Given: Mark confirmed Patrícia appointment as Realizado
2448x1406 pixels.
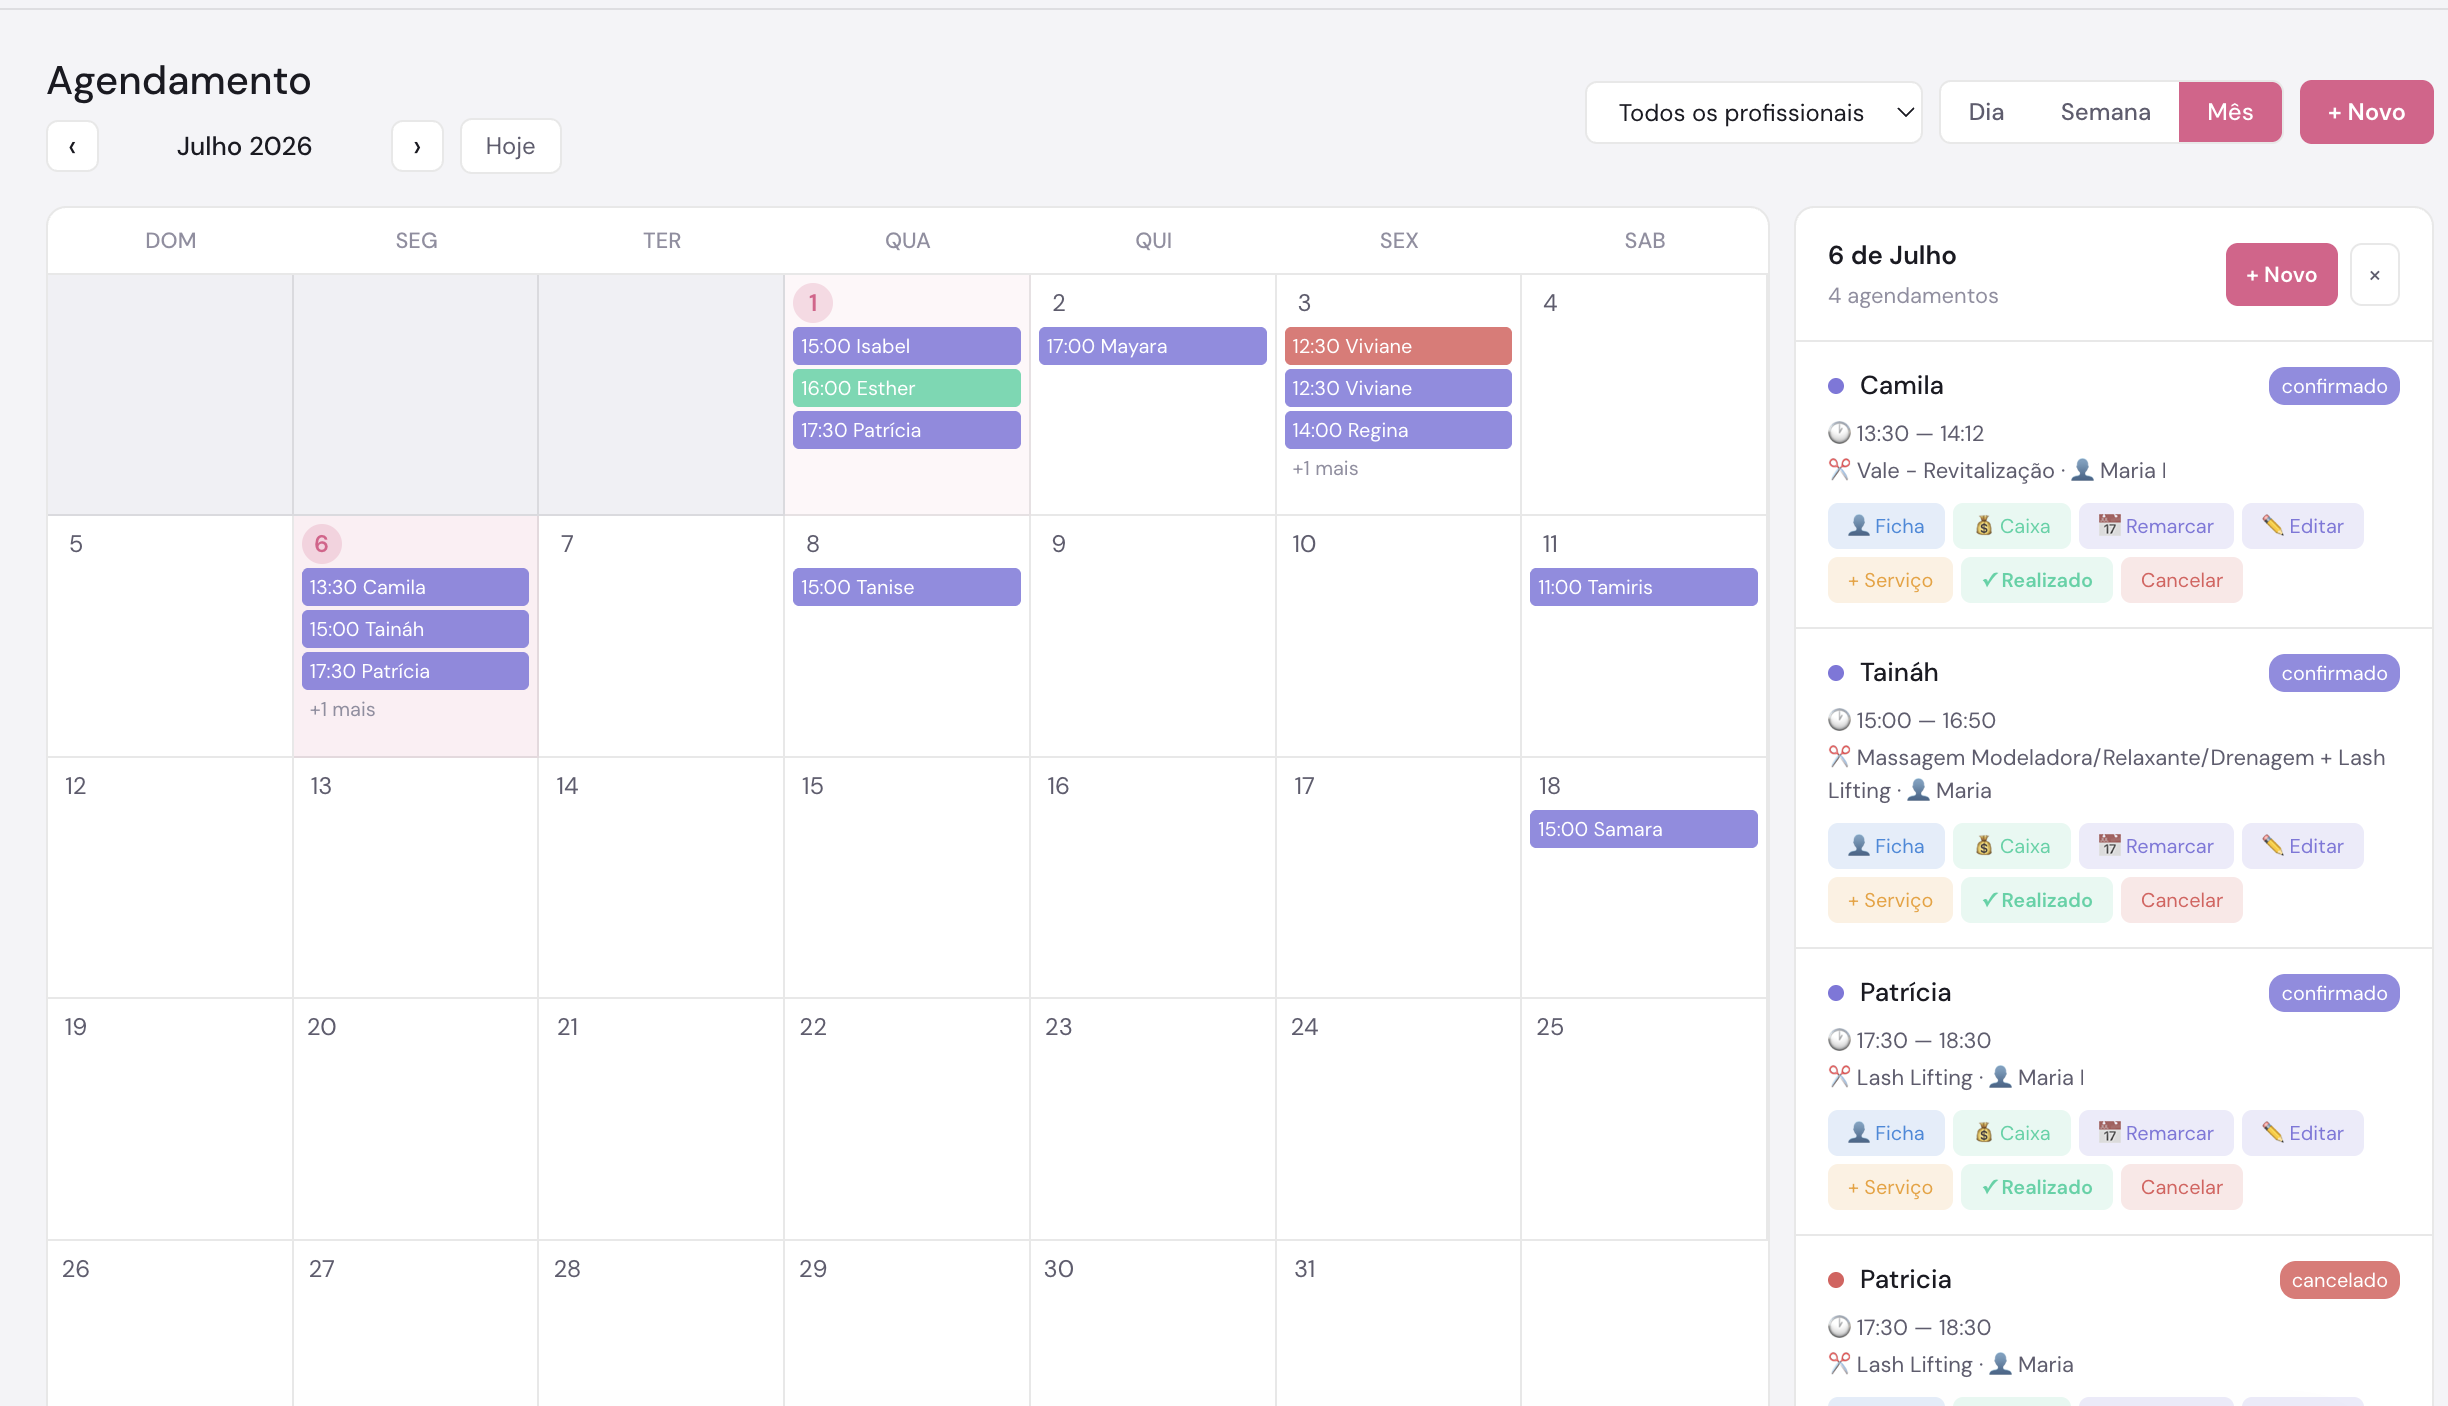Looking at the screenshot, I should 2037,1187.
